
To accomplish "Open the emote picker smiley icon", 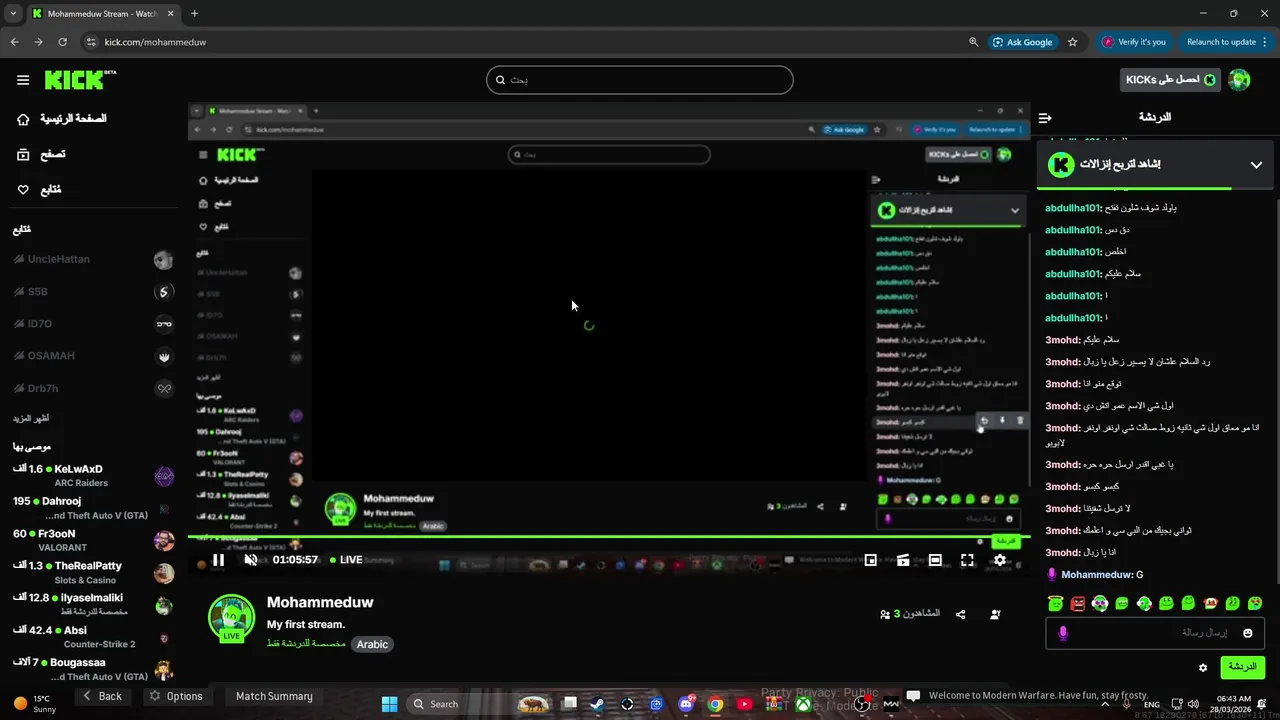I will click(1248, 633).
